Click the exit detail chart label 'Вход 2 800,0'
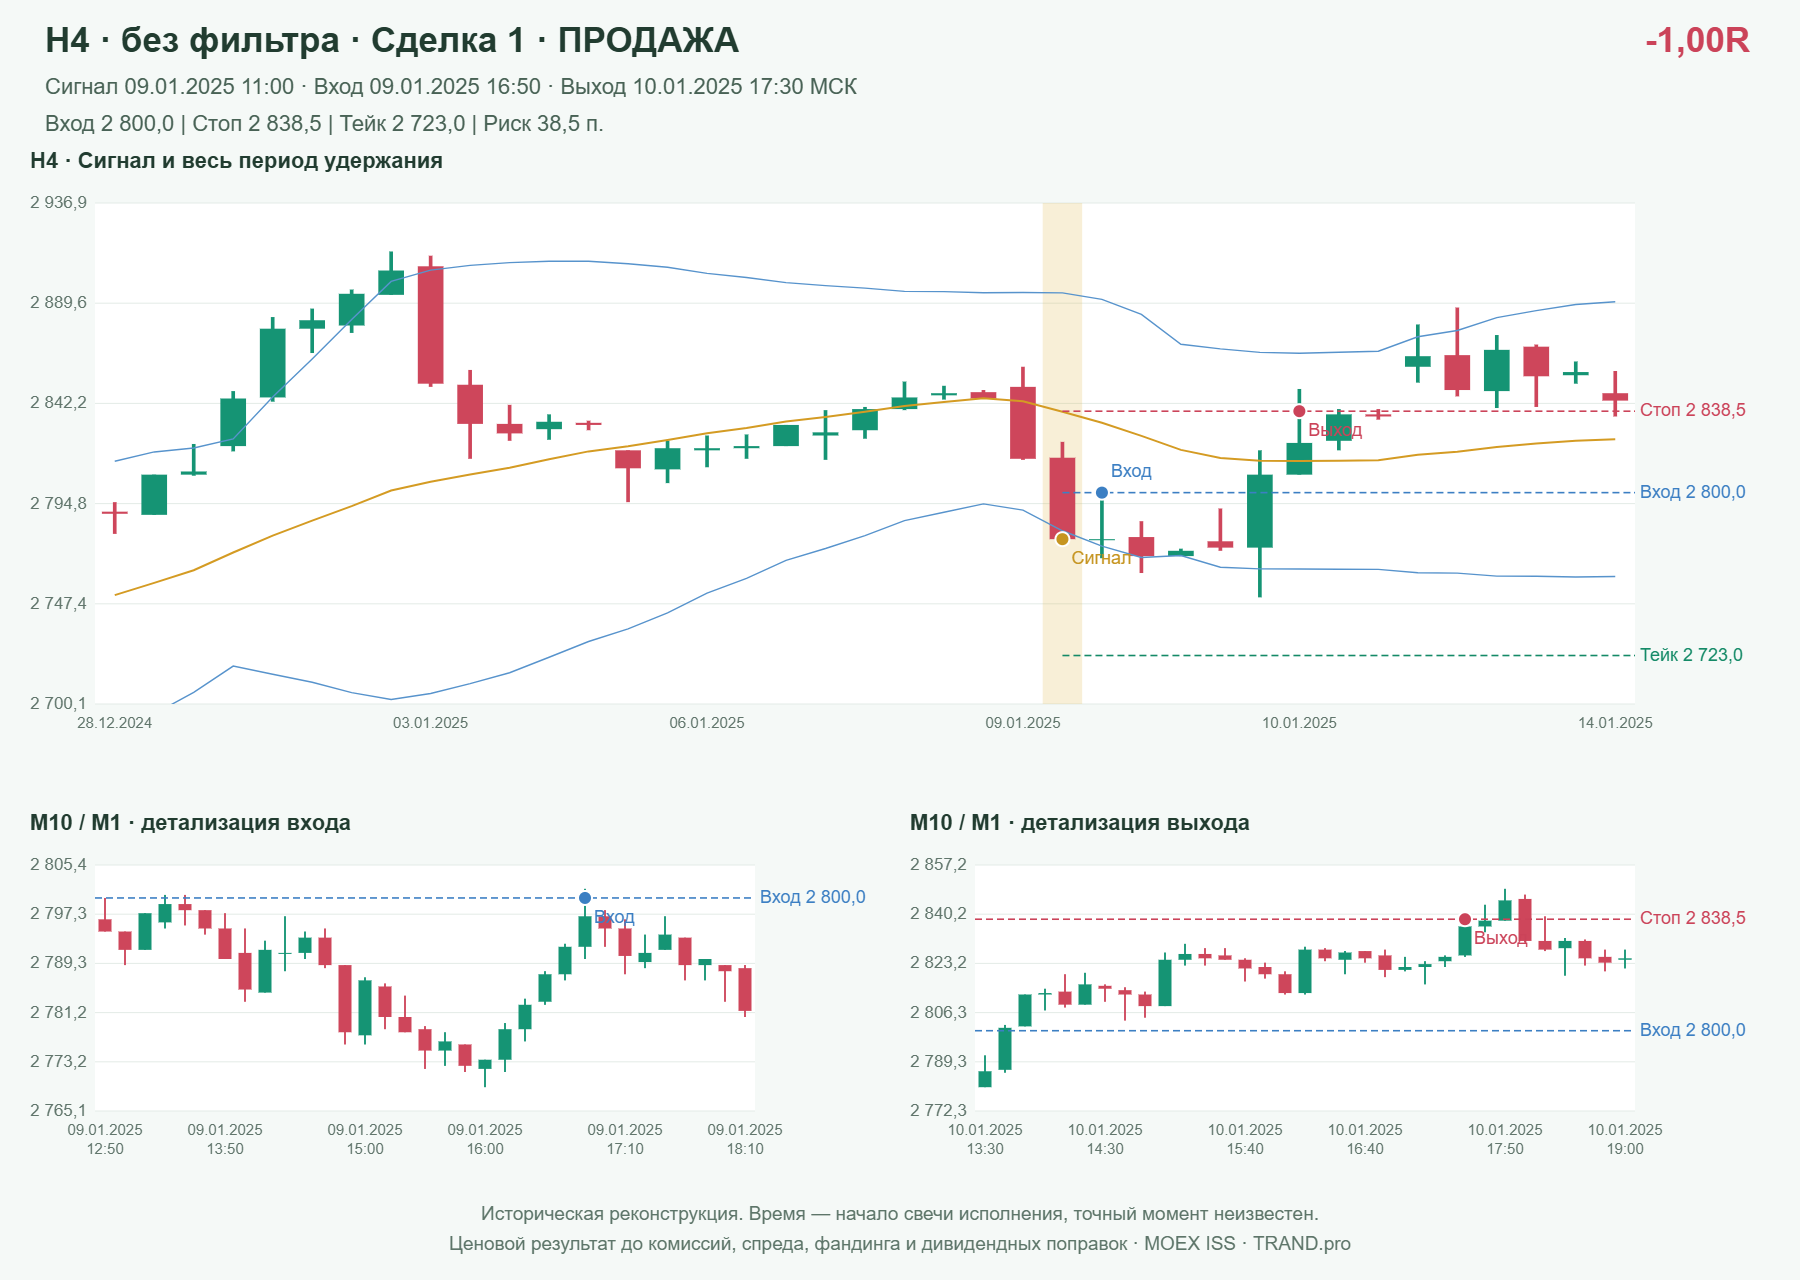The width and height of the screenshot is (1800, 1280). (x=1693, y=1030)
